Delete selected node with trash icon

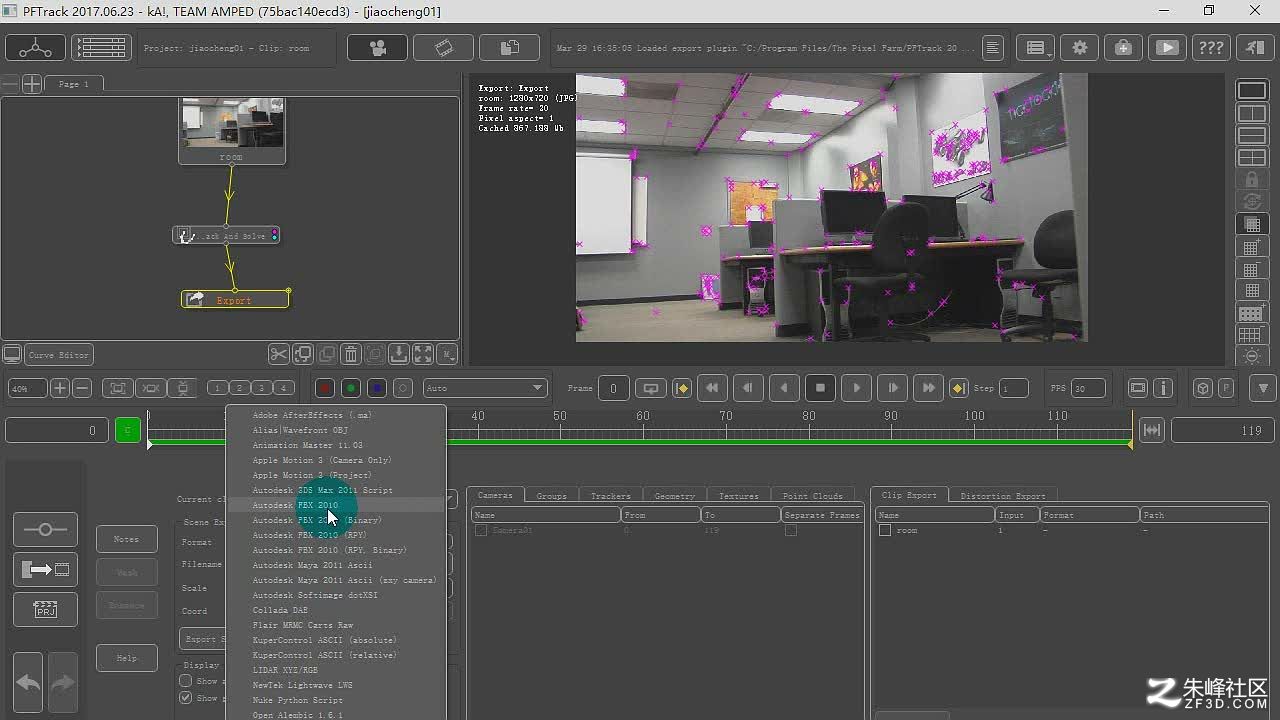pos(351,354)
